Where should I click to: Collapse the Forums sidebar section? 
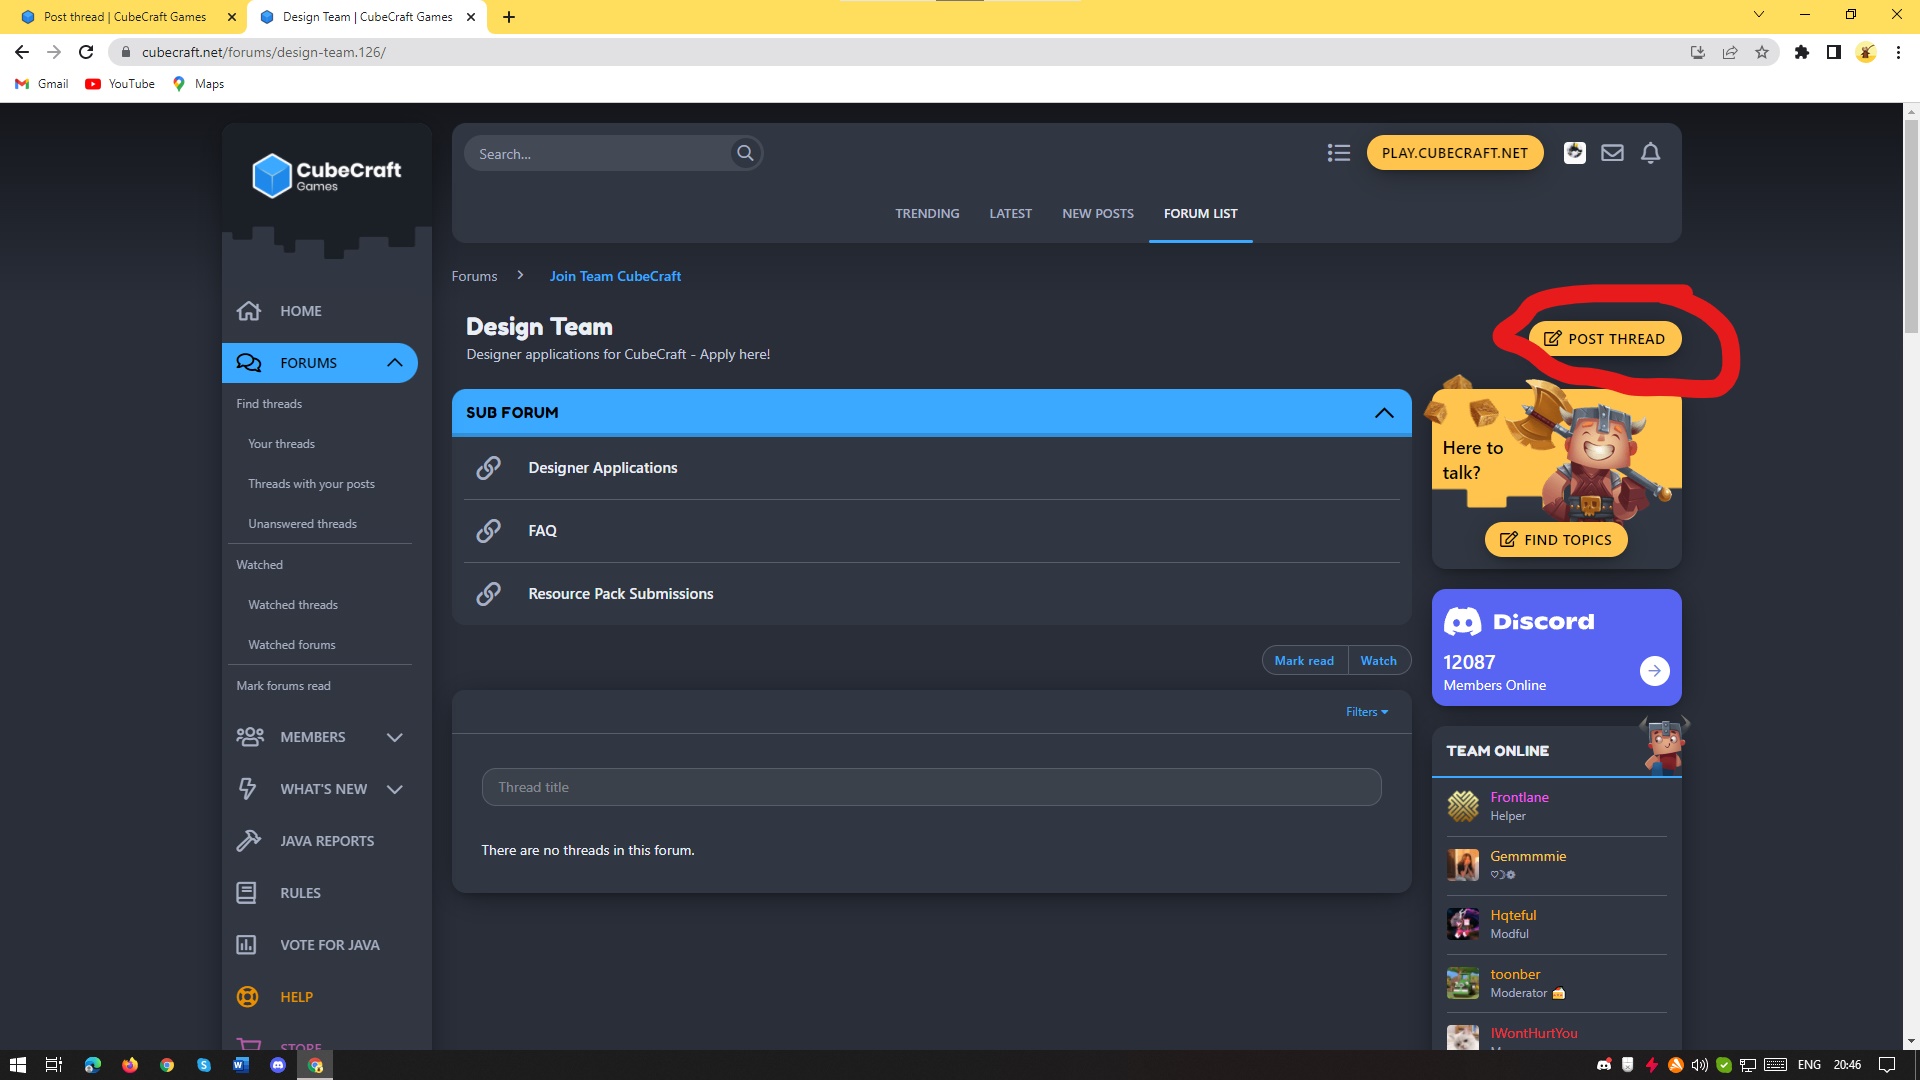pyautogui.click(x=395, y=363)
